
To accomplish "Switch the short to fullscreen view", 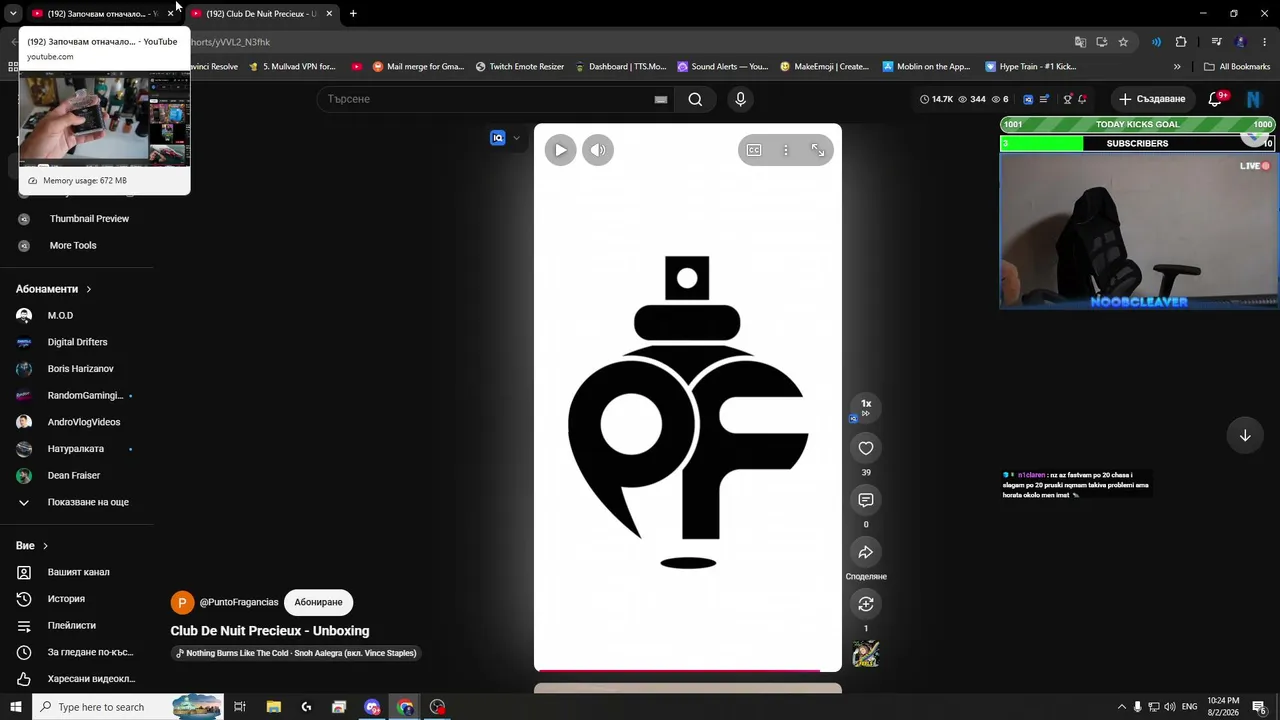I will click(818, 150).
